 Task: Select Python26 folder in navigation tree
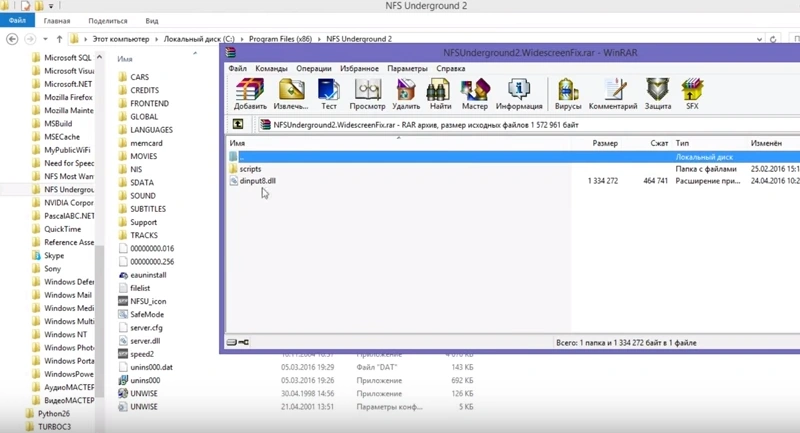pyautogui.click(x=48, y=414)
